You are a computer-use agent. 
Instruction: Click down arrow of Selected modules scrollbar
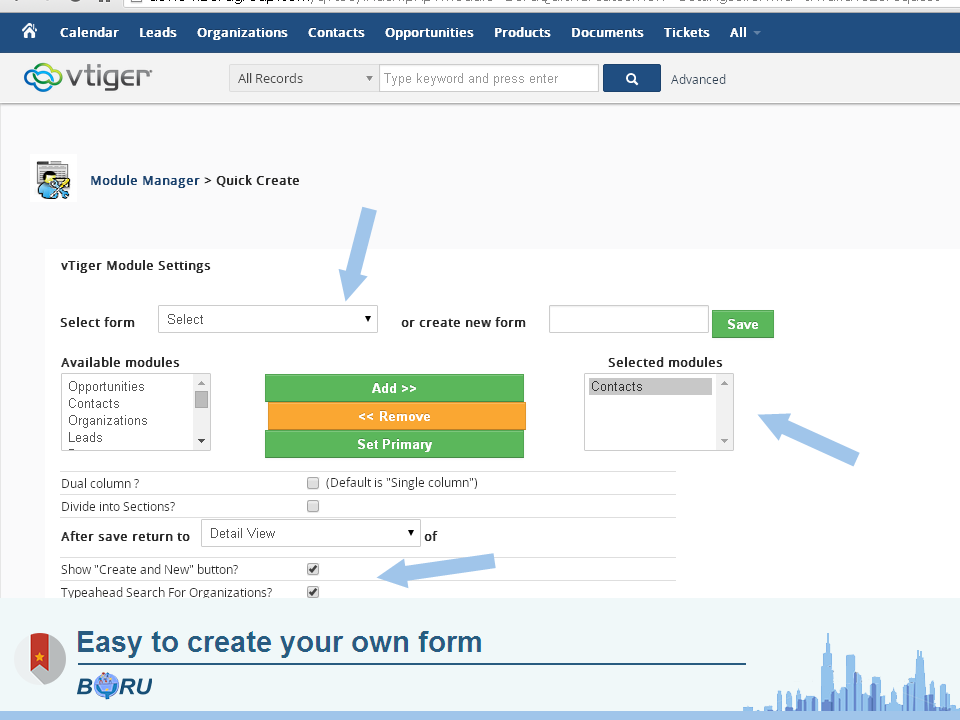[x=724, y=441]
